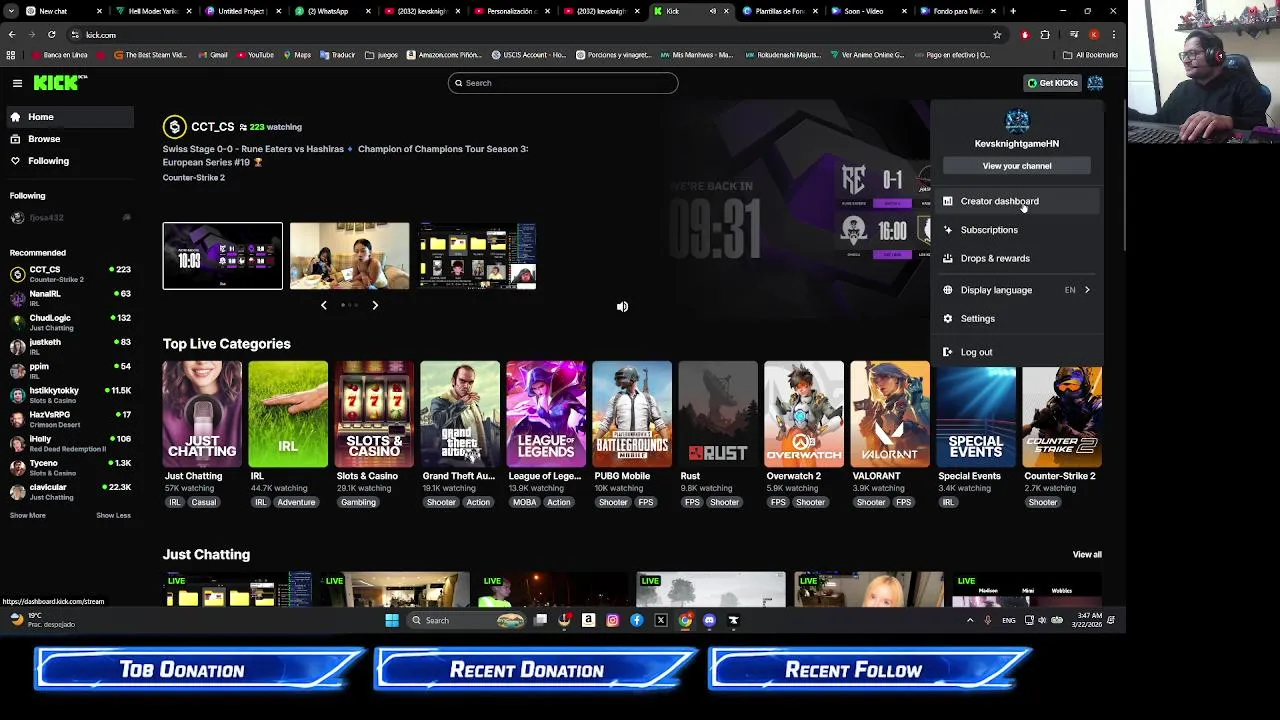Open Home in the sidebar
Screen dimensions: 1280x720
click(x=69, y=117)
